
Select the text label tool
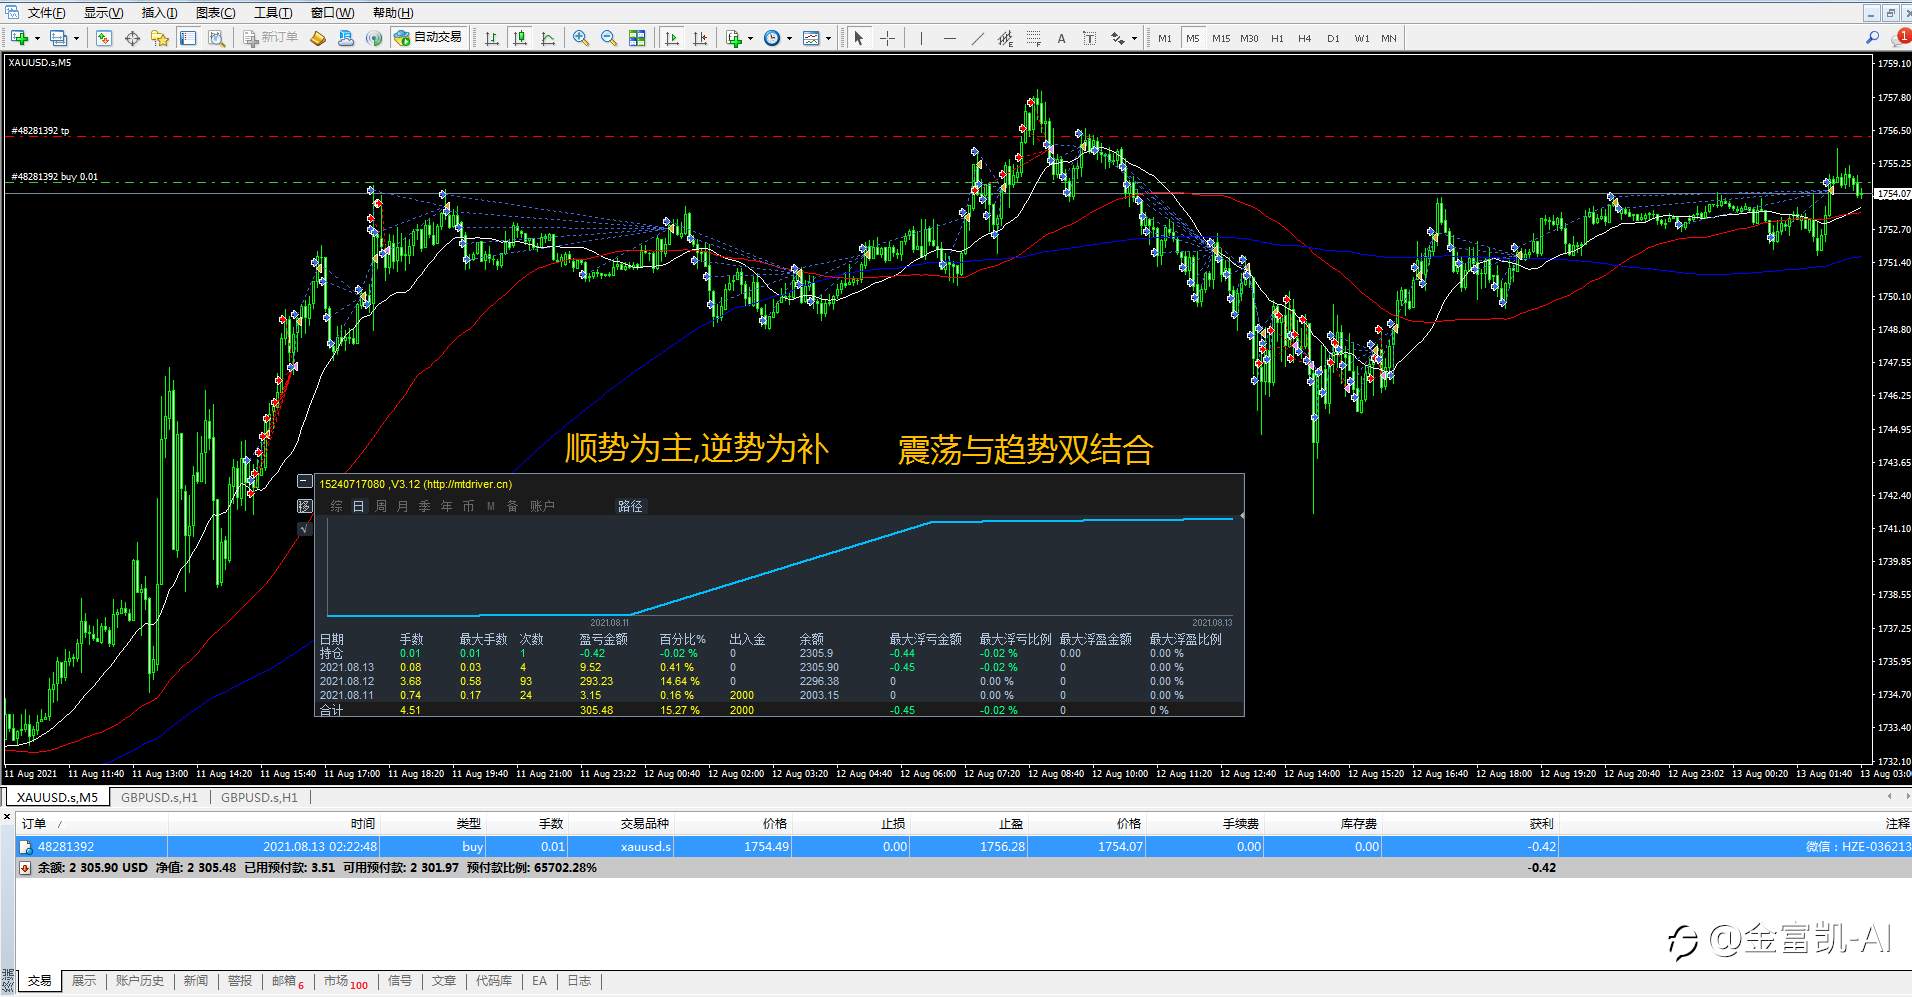tap(1089, 38)
